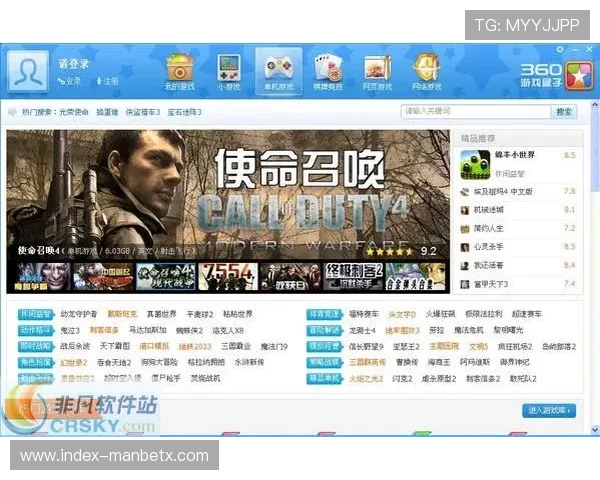Click the user avatar placeholder

pyautogui.click(x=28, y=72)
